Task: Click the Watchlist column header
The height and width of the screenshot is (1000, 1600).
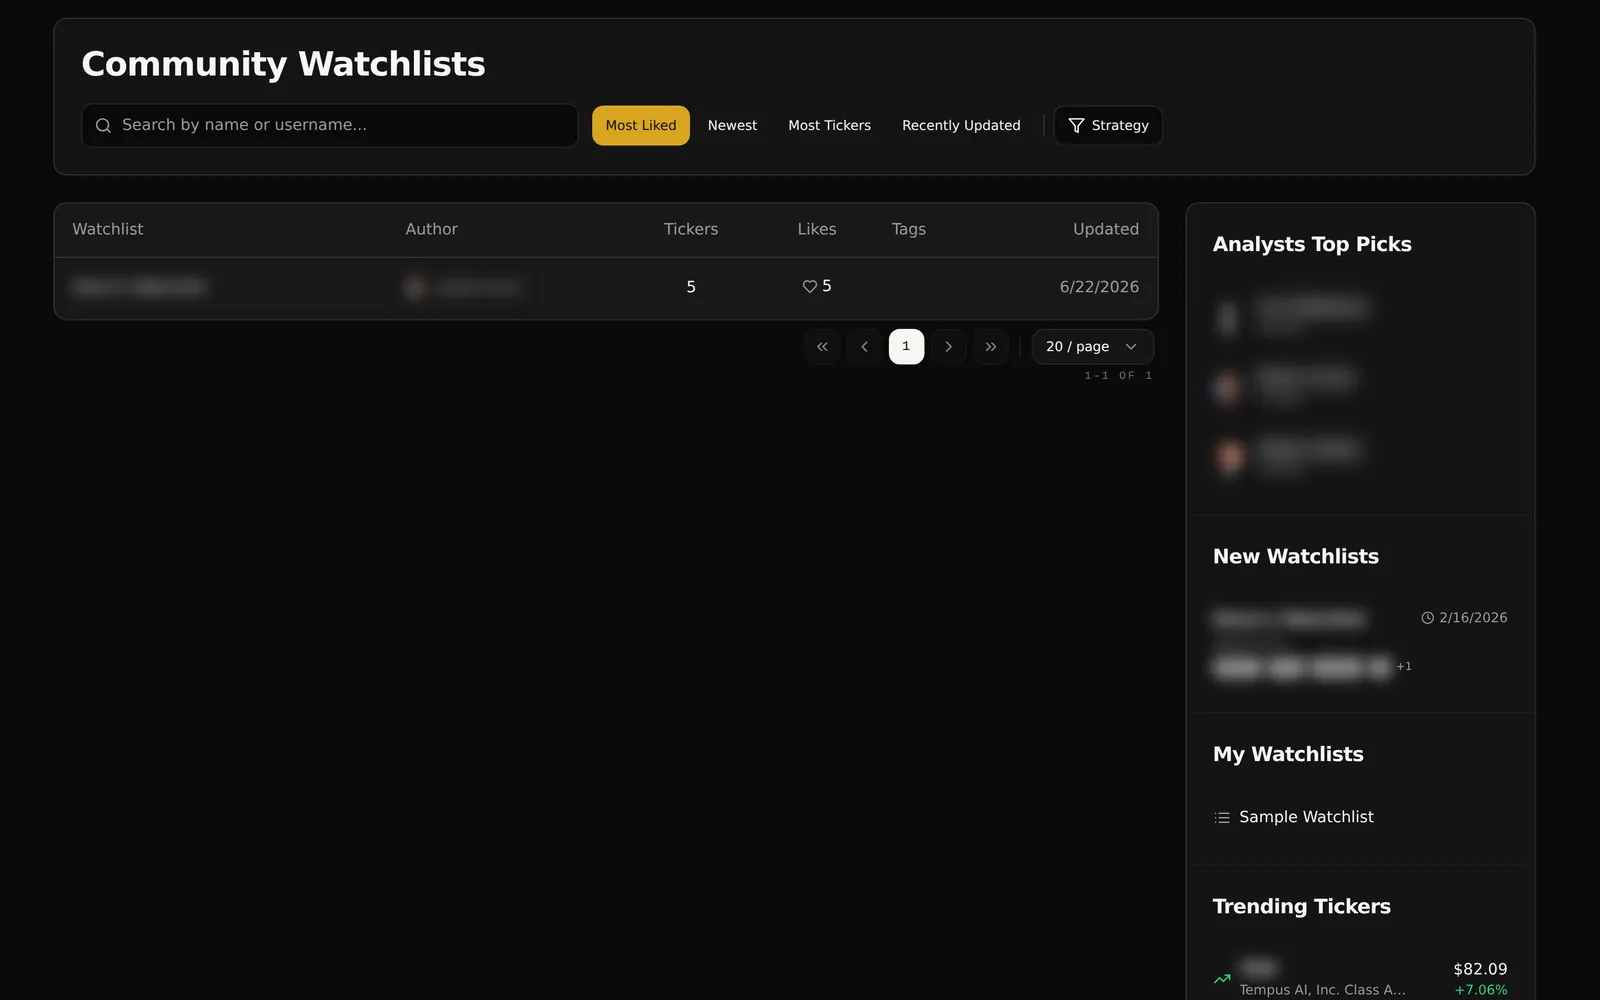Action: 108,229
